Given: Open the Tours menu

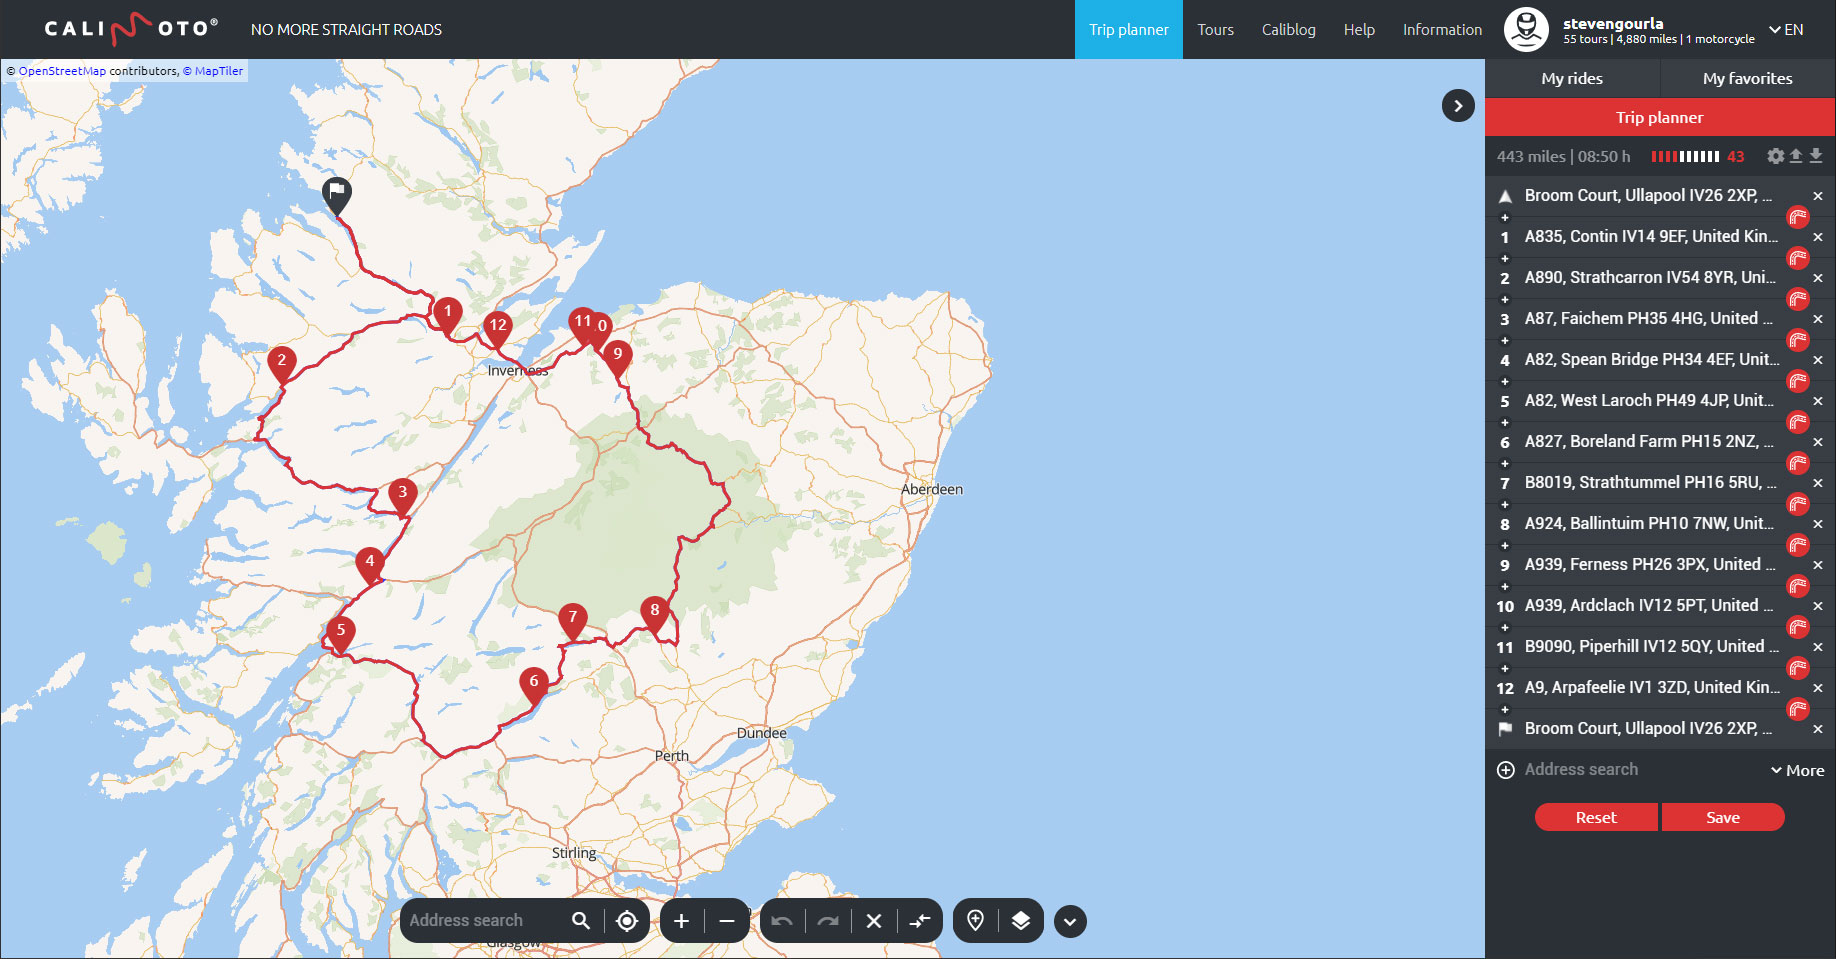Looking at the screenshot, I should pos(1216,30).
